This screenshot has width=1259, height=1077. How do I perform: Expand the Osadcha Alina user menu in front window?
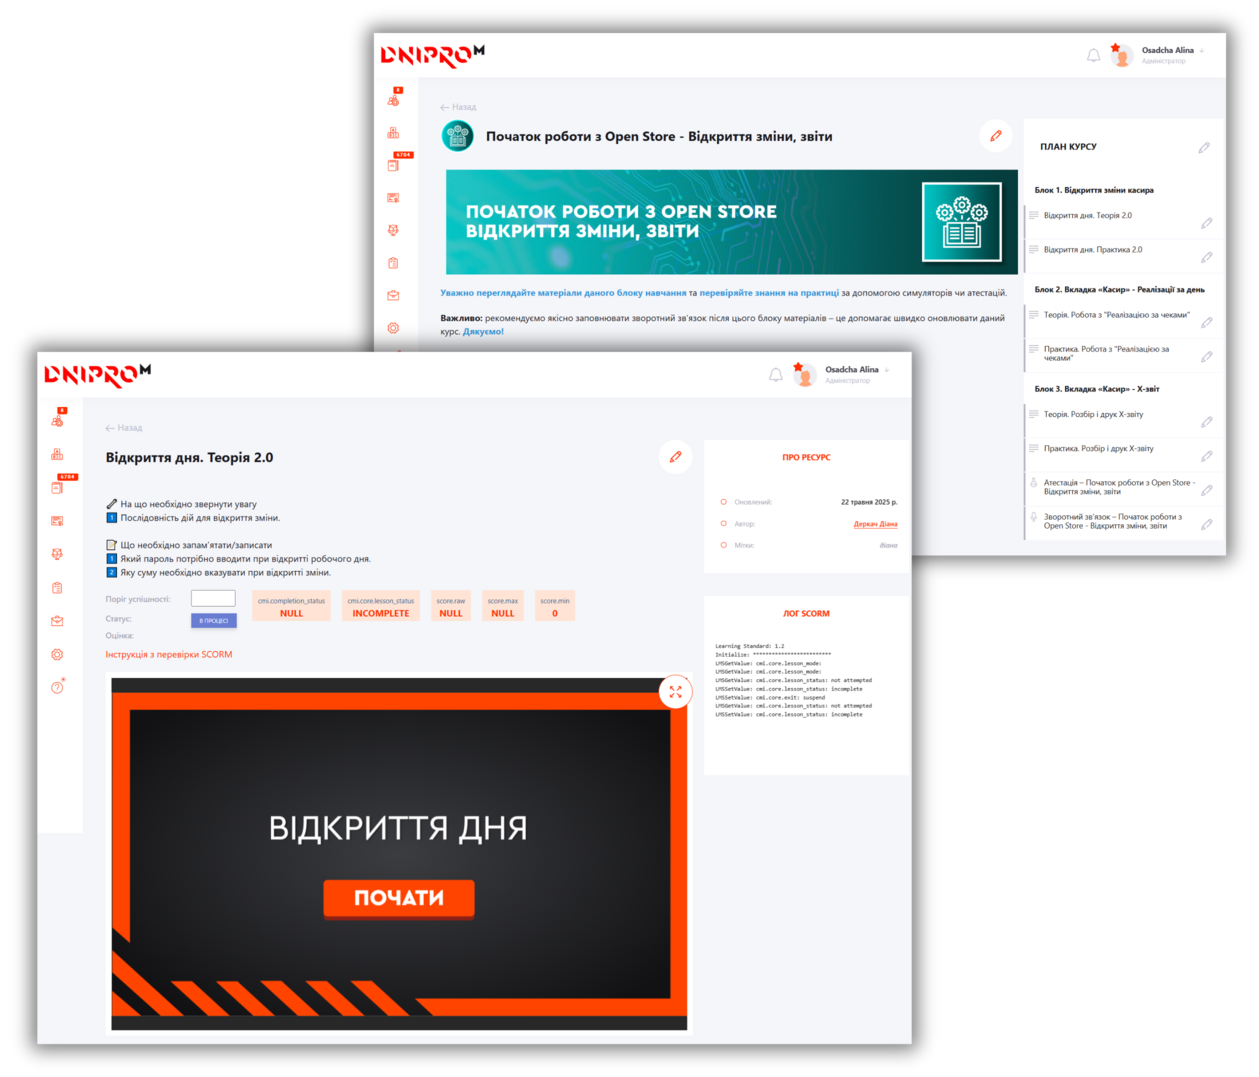coord(886,370)
